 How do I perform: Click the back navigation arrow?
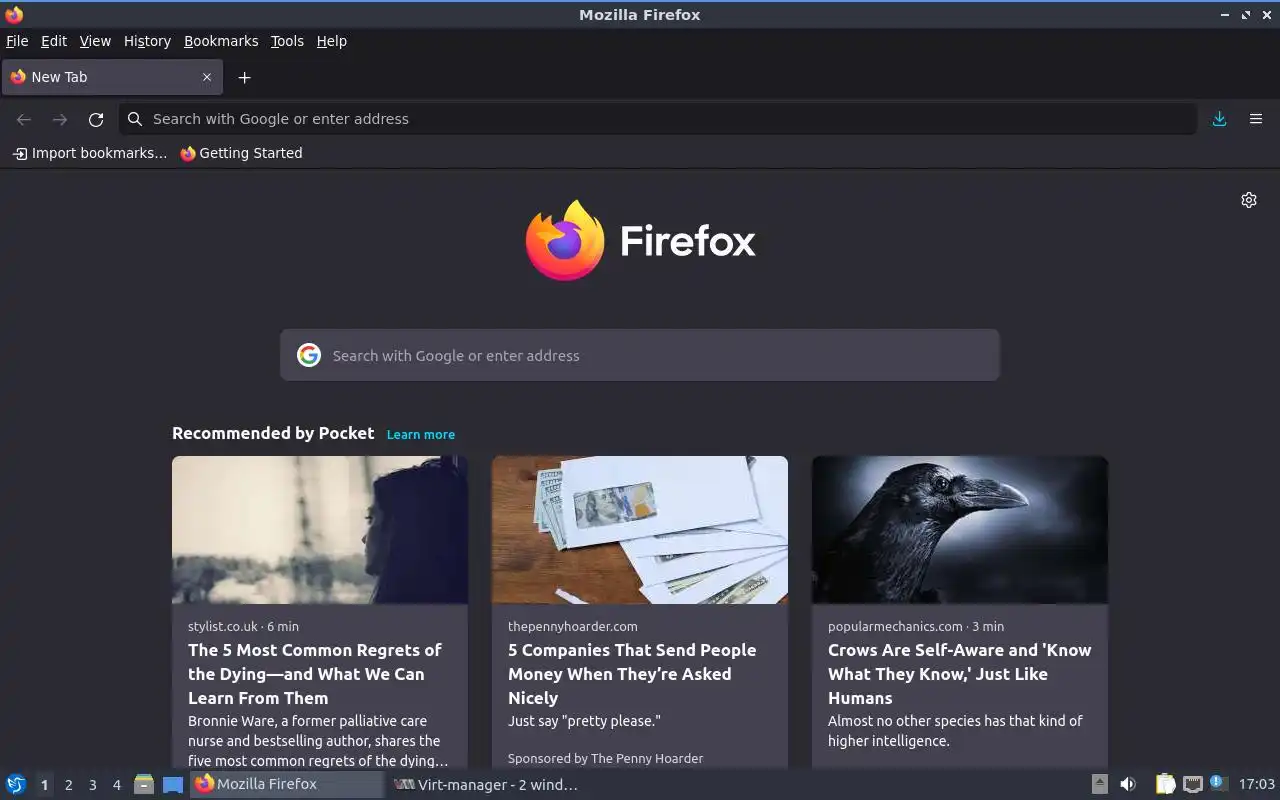(24, 119)
